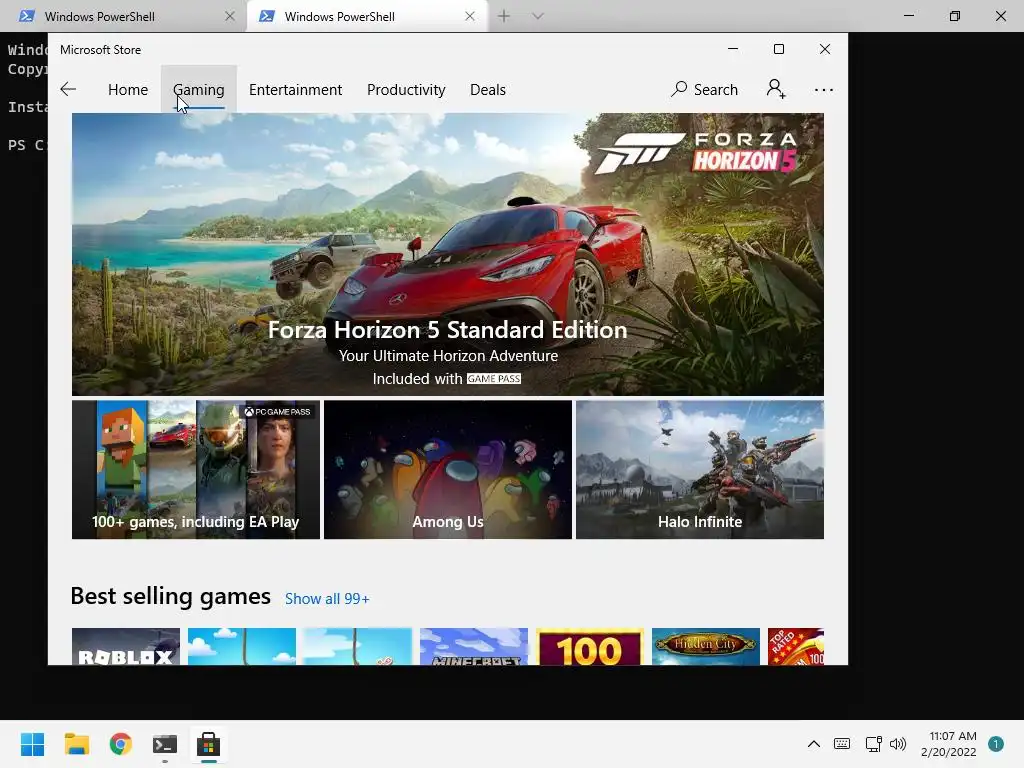The image size is (1024, 768).
Task: Open the Minecraft game thumbnail
Action: 474,647
